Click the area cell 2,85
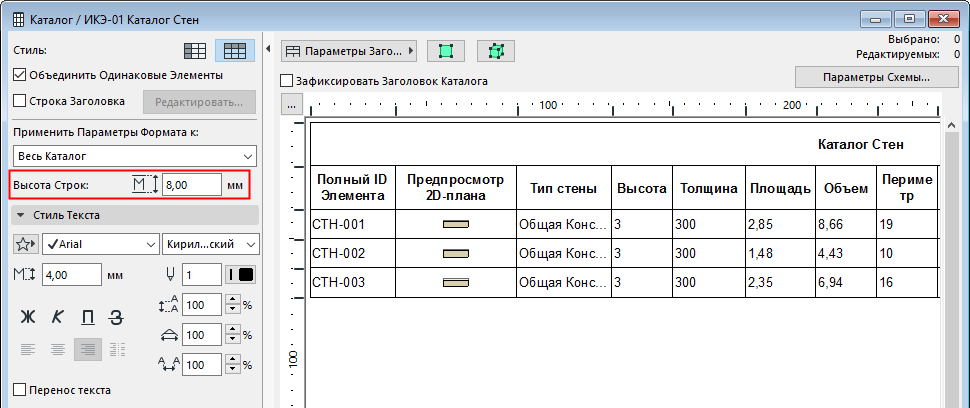Viewport: 970px width, 408px height. tap(780, 224)
